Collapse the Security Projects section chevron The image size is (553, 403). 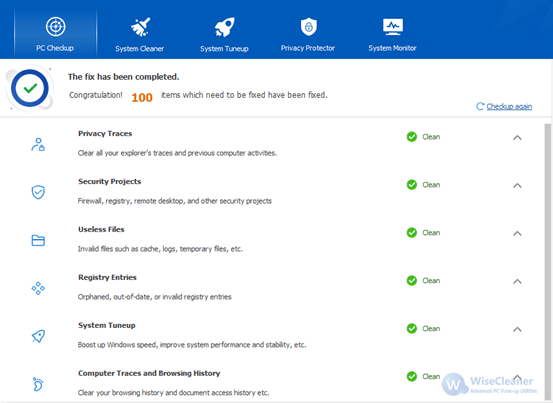pos(517,185)
